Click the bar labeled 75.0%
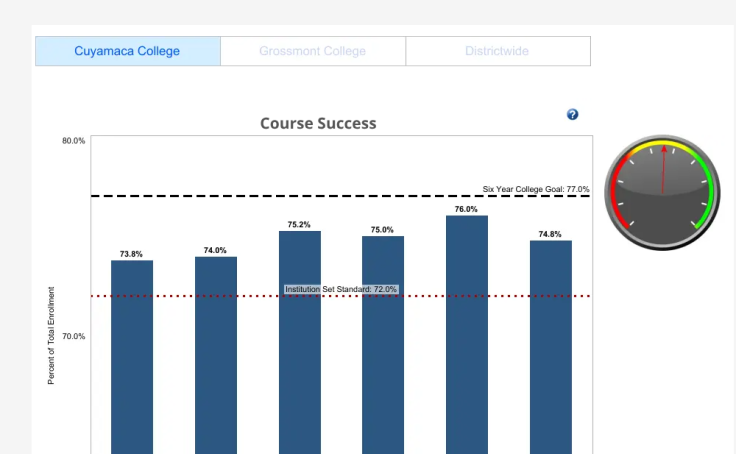Screen dimensions: 736x454 coord(383,345)
